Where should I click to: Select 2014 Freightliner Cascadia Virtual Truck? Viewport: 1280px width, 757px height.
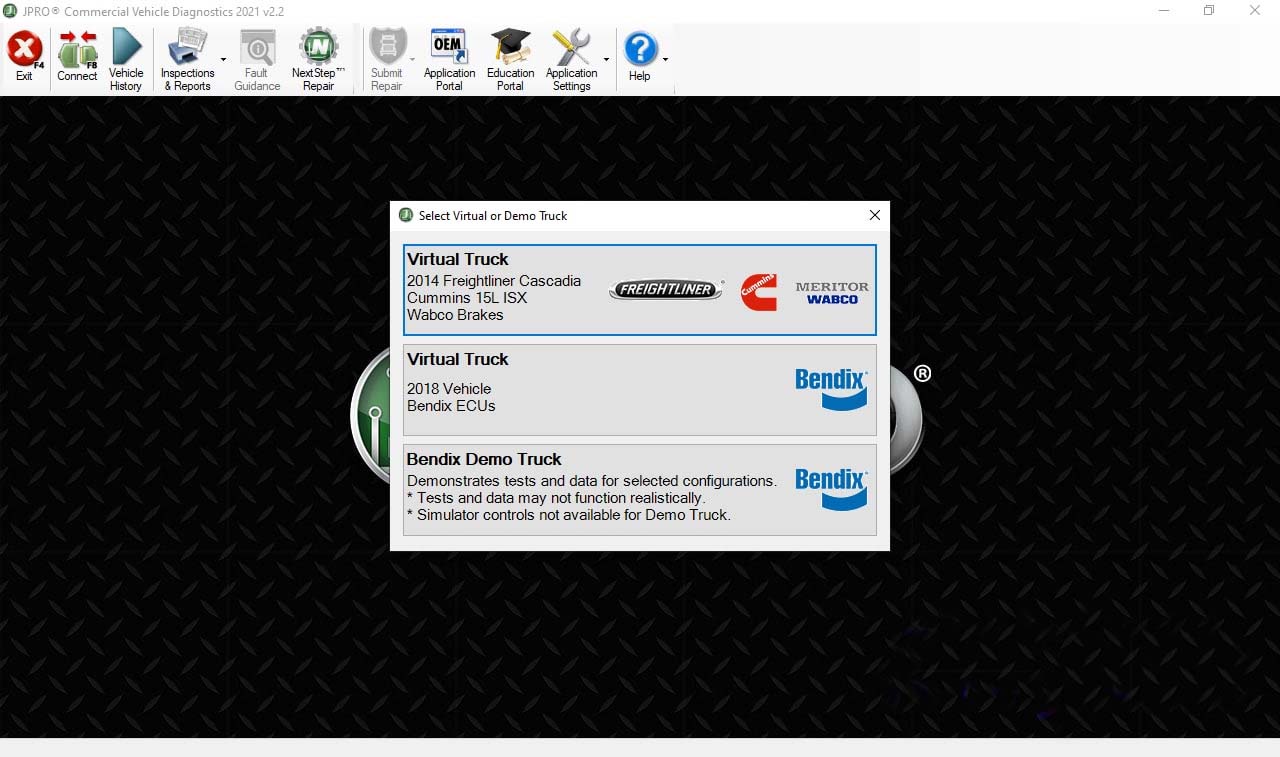(640, 290)
